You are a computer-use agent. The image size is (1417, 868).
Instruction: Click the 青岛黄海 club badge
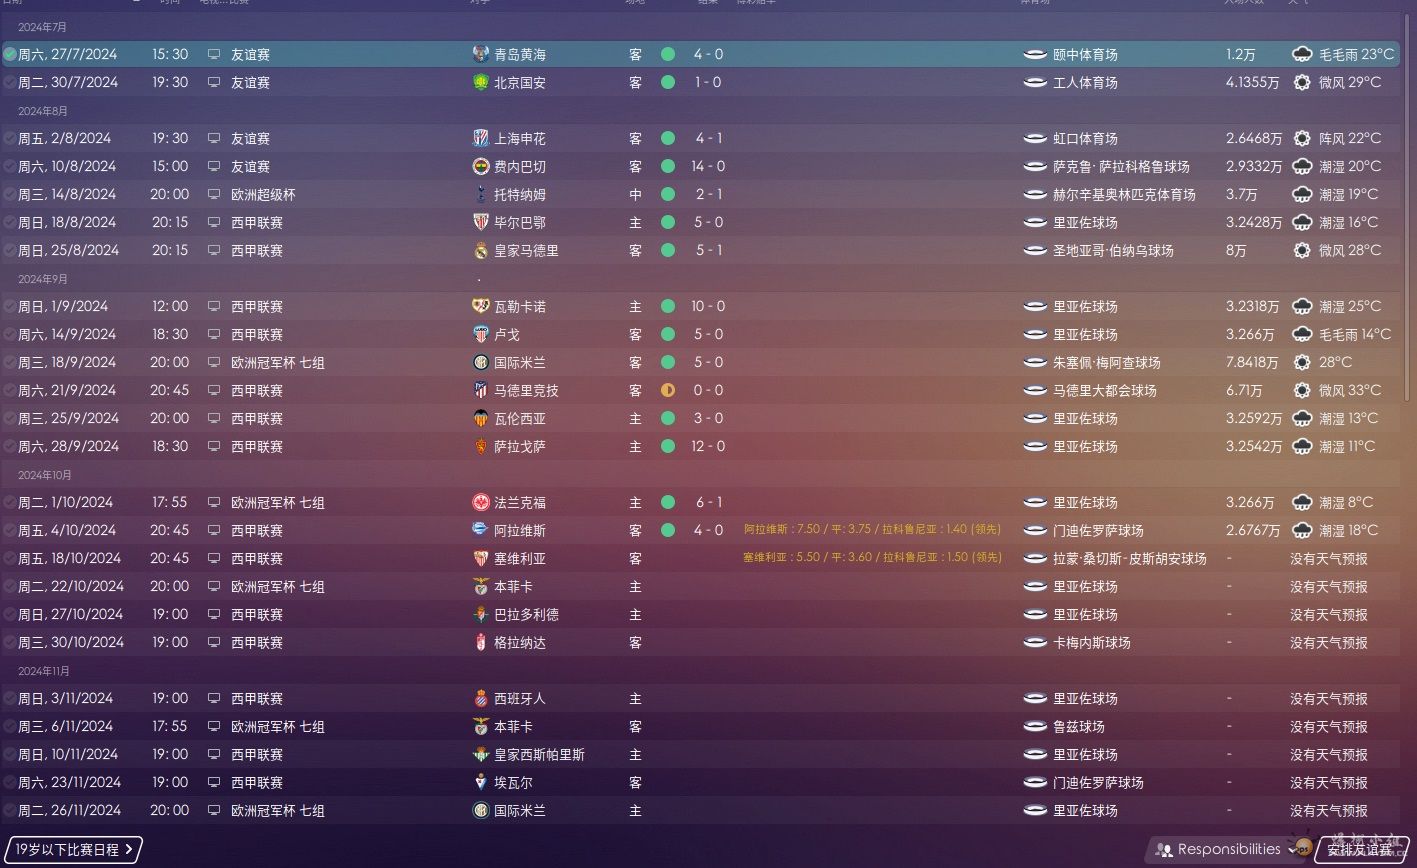coord(481,54)
